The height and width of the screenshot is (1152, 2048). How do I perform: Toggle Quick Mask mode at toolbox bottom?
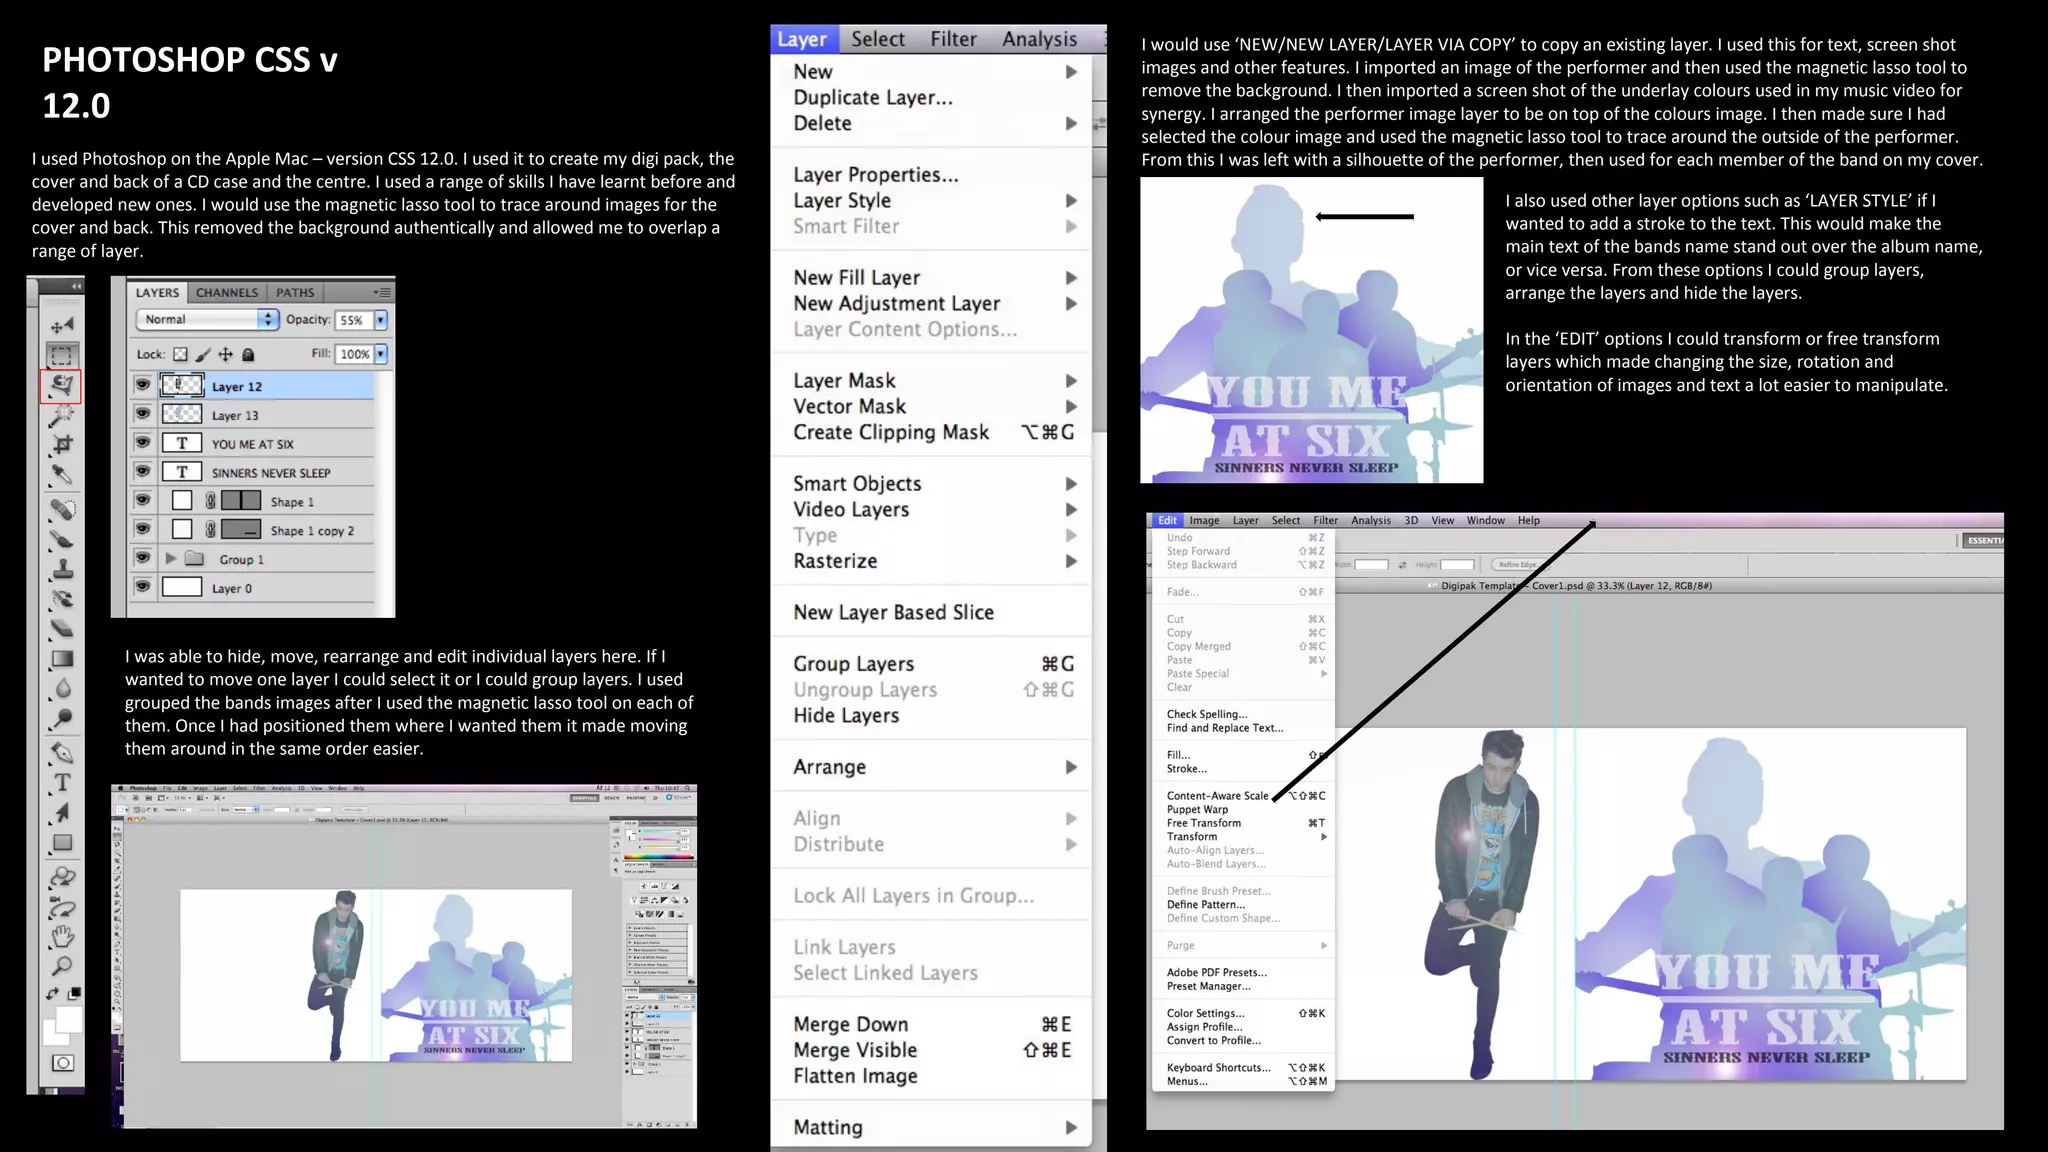(x=62, y=1063)
